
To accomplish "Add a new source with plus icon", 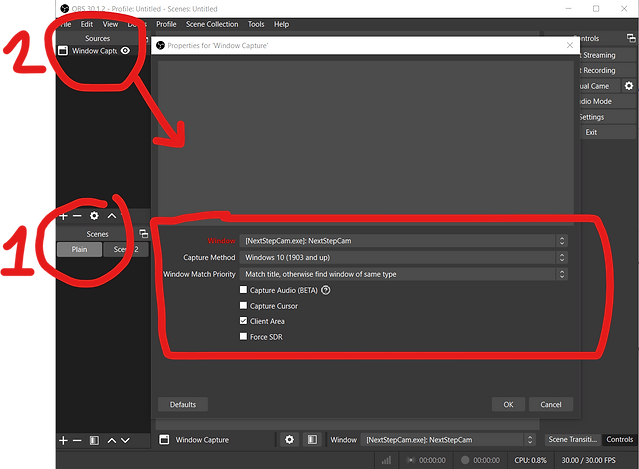I will [x=63, y=216].
